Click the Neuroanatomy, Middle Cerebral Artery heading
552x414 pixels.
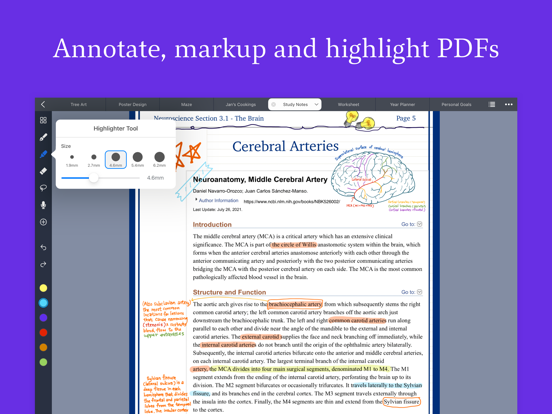pos(260,180)
